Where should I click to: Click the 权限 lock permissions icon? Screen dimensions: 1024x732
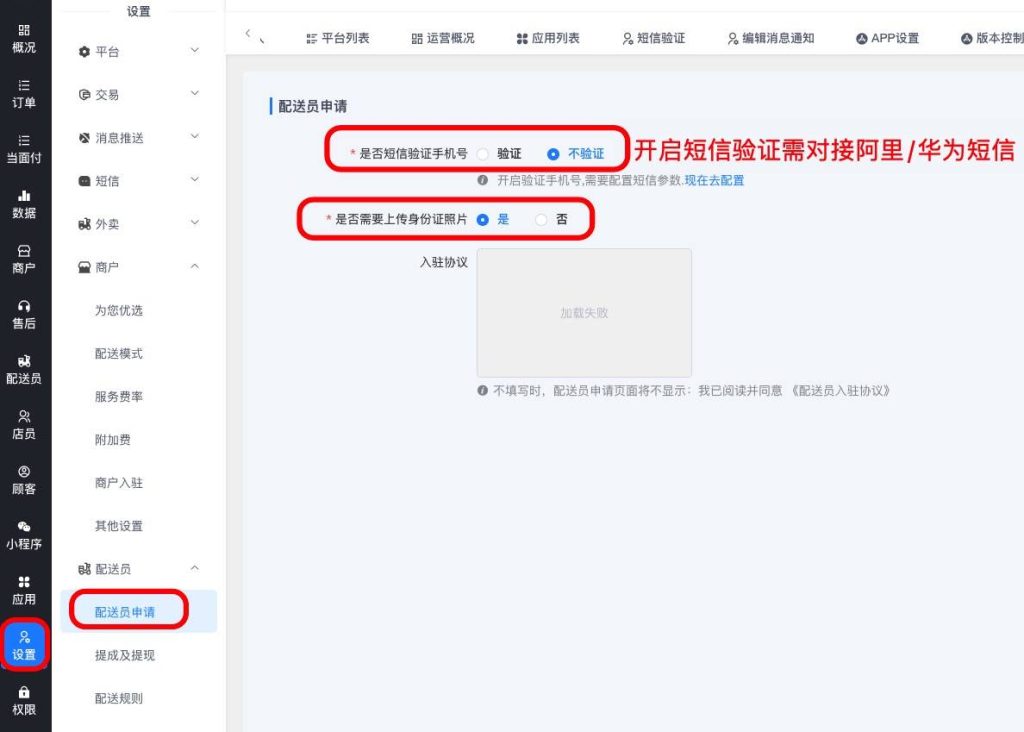pos(24,701)
